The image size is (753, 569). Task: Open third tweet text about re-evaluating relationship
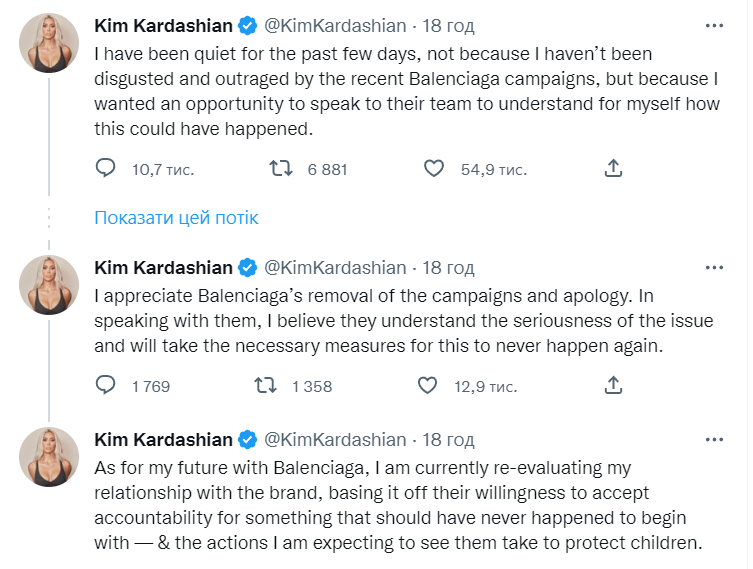[400, 506]
